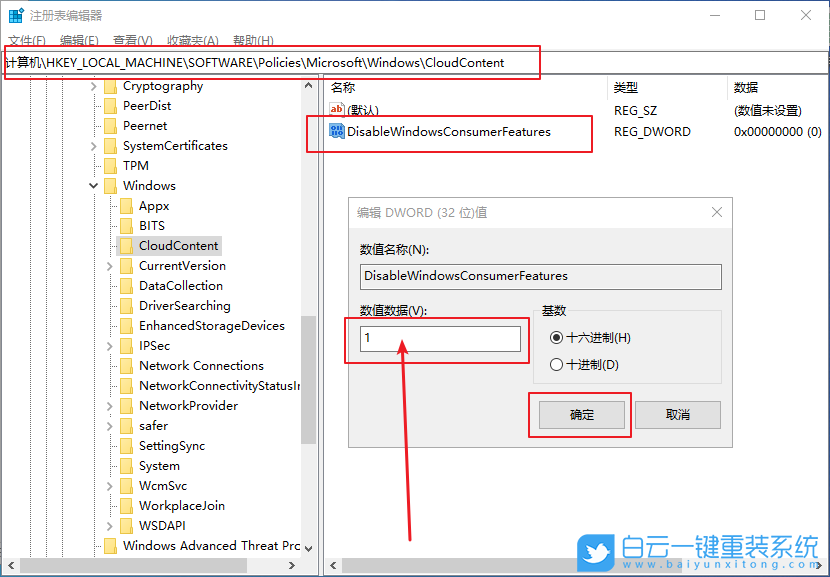Click the 确定 button to confirm
Image resolution: width=830 pixels, height=577 pixels.
click(x=580, y=415)
